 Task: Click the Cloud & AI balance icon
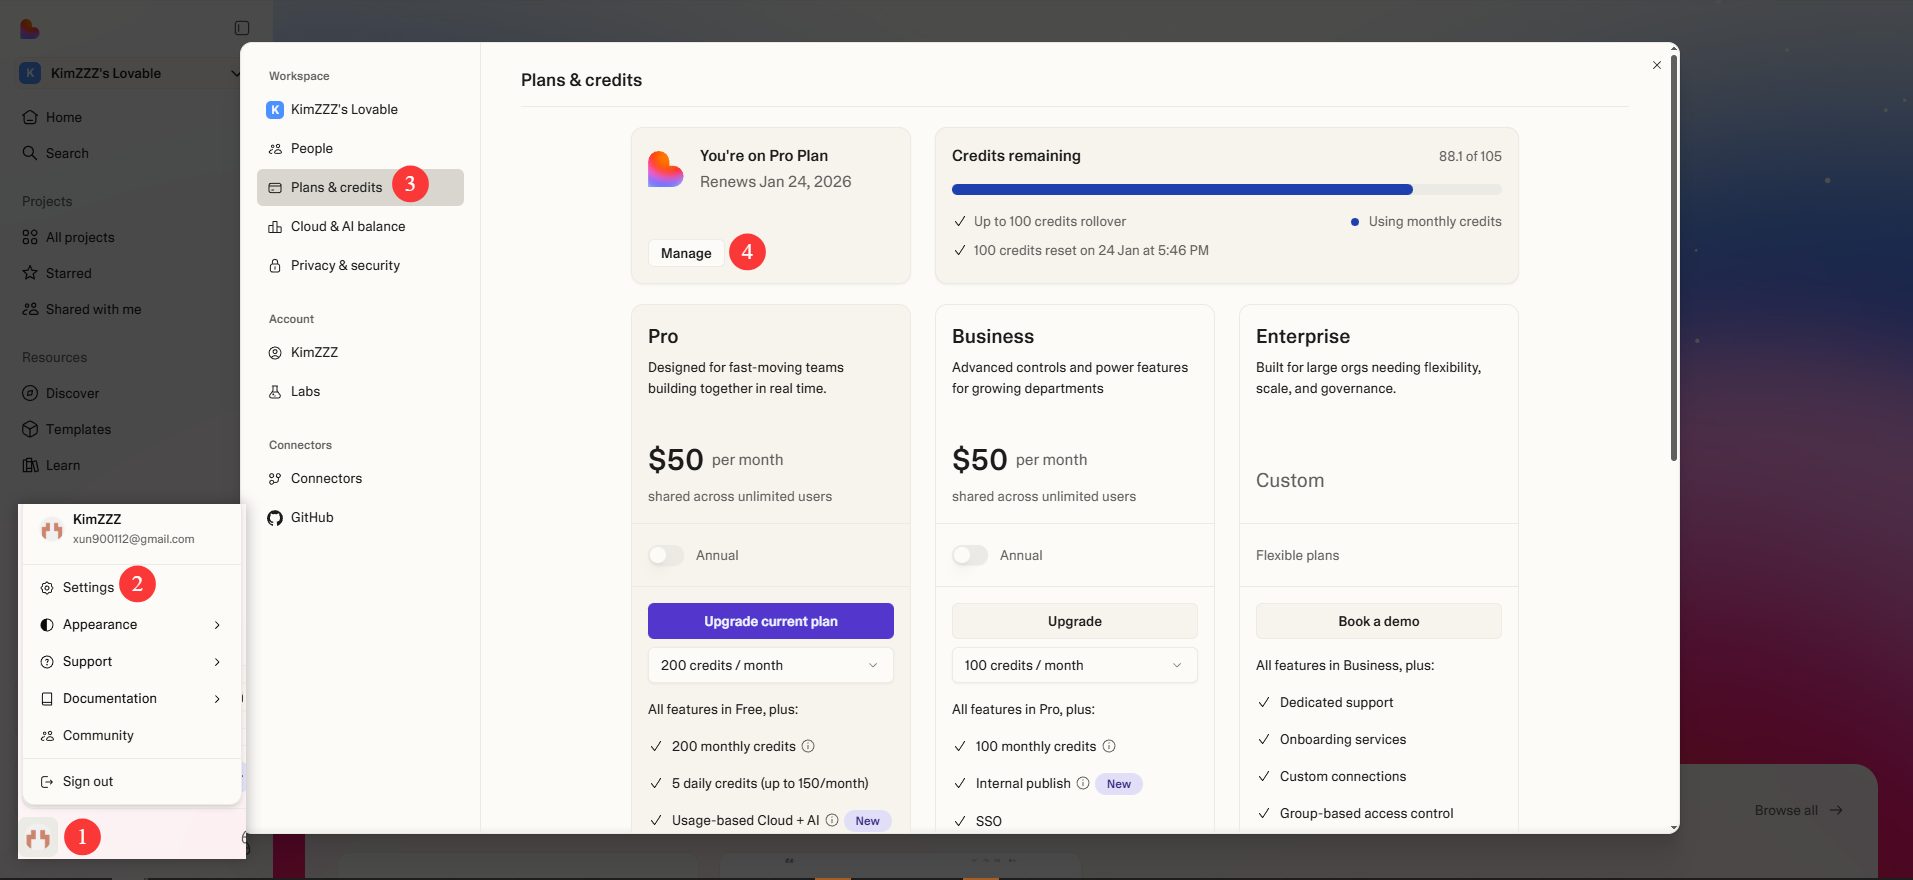275,226
